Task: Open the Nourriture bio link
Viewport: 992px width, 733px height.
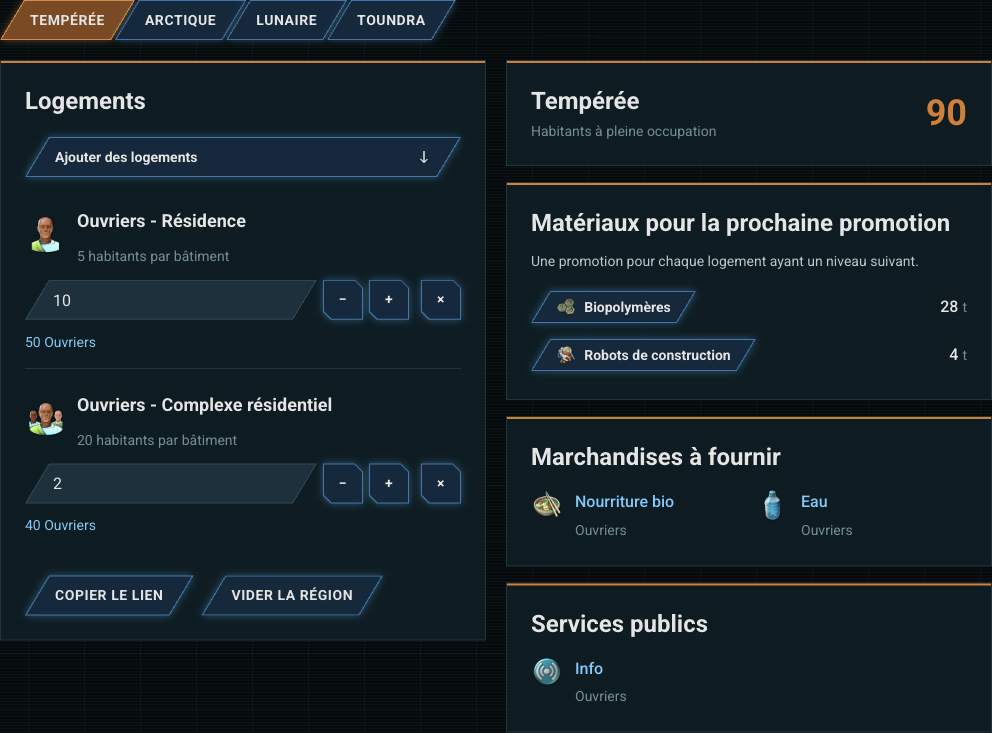Action: 624,502
